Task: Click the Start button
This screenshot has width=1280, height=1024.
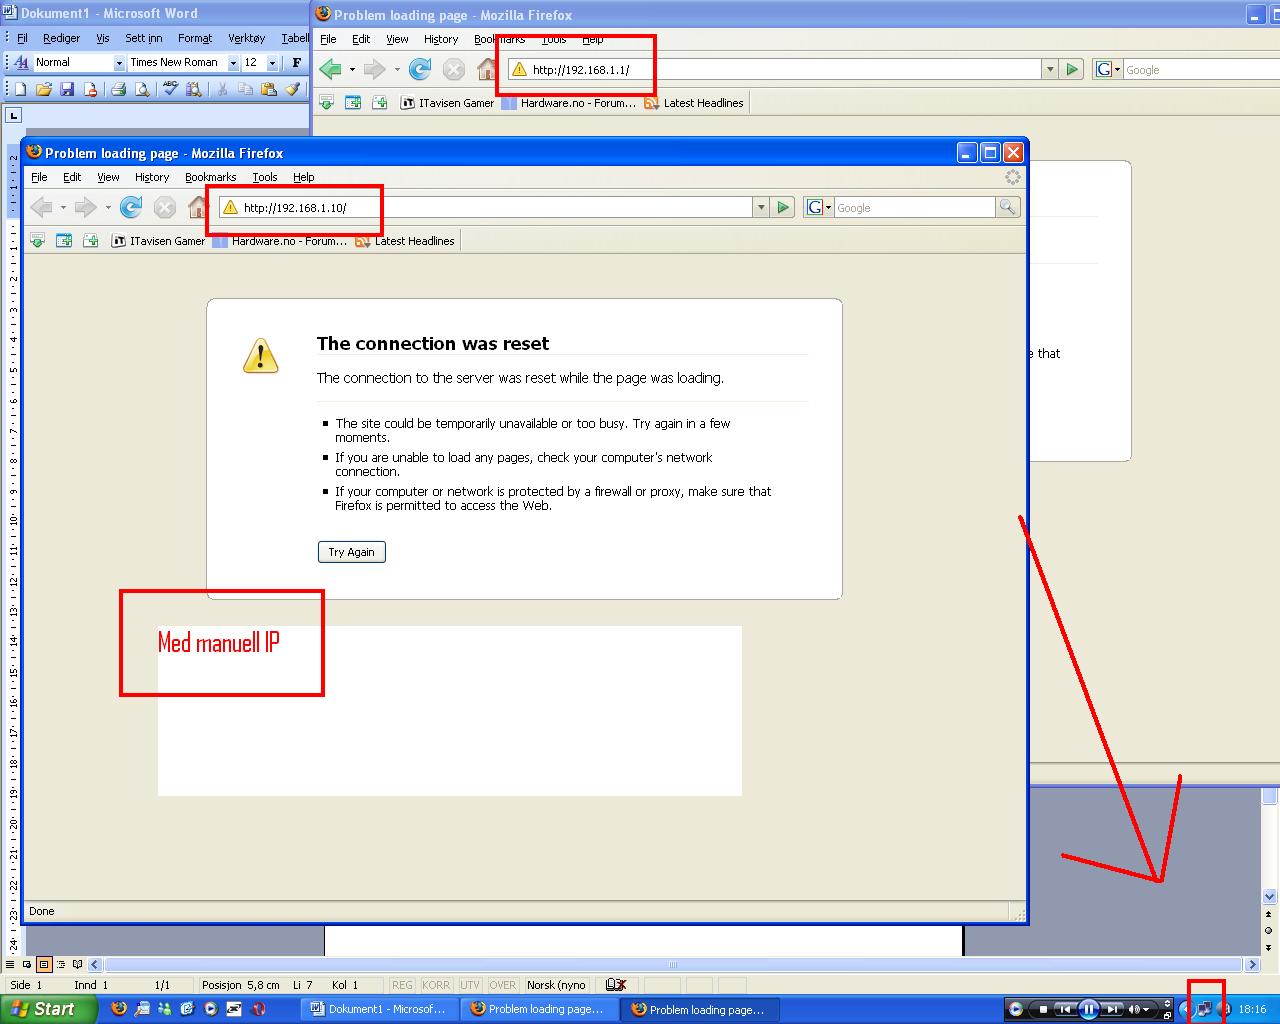Action: click(x=47, y=1009)
